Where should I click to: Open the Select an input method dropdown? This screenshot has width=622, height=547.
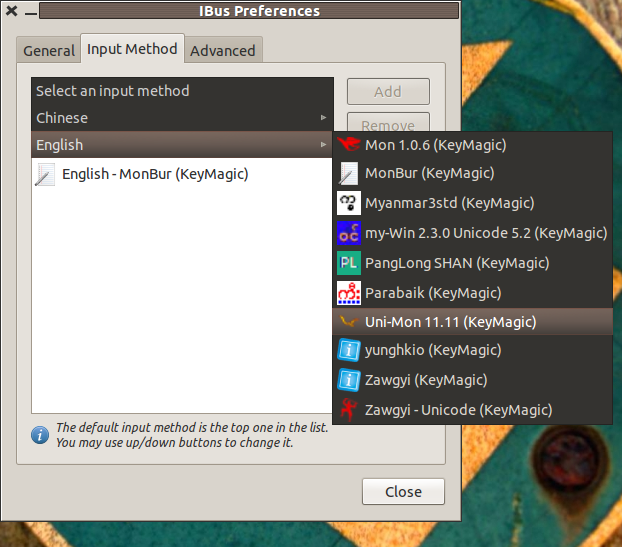click(x=181, y=91)
